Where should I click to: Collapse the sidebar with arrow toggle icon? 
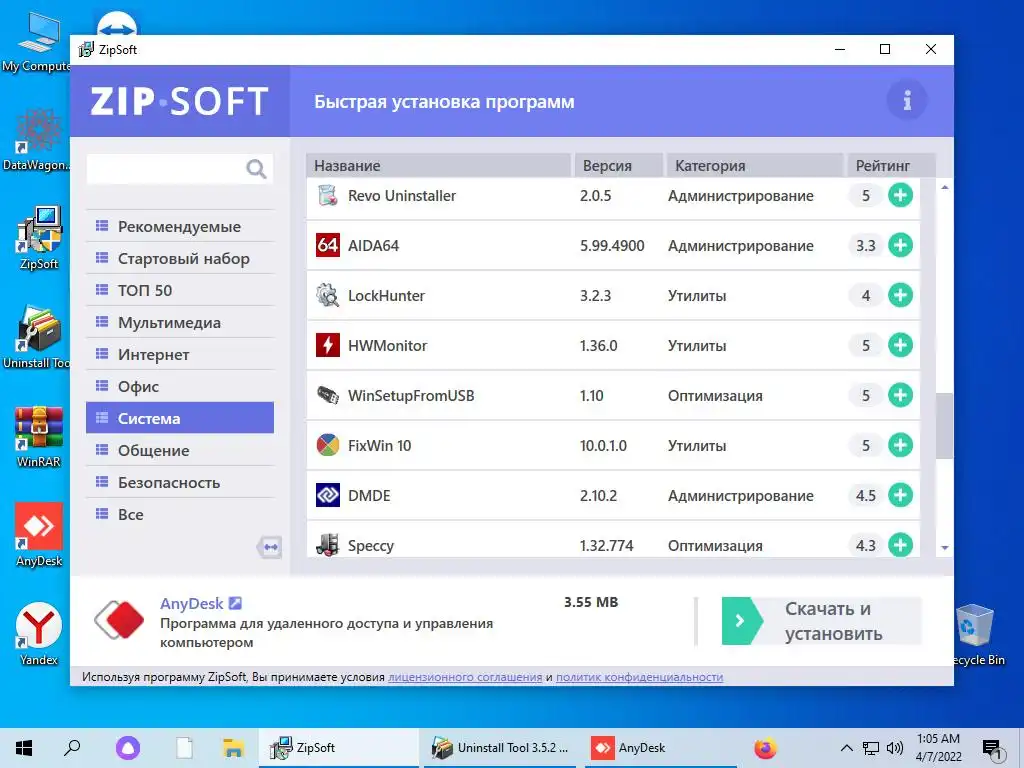tap(269, 547)
